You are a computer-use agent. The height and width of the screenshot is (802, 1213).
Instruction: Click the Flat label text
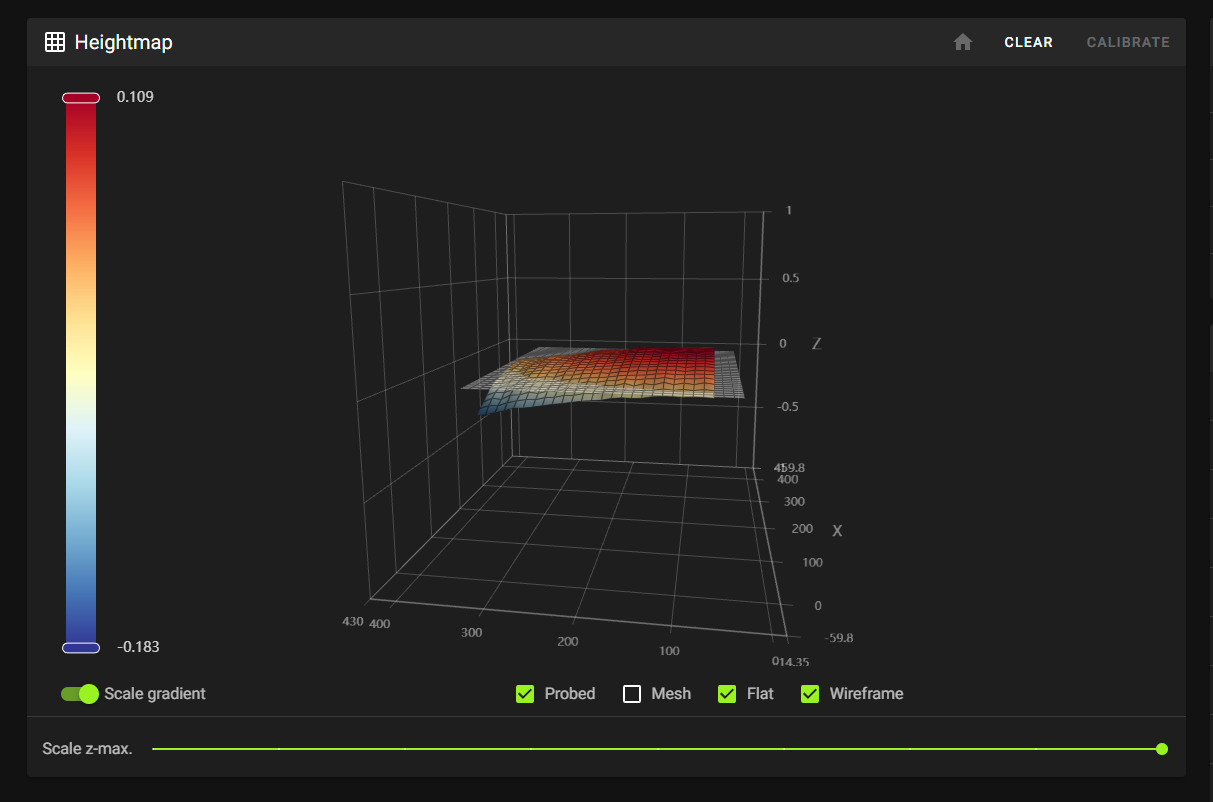point(760,694)
